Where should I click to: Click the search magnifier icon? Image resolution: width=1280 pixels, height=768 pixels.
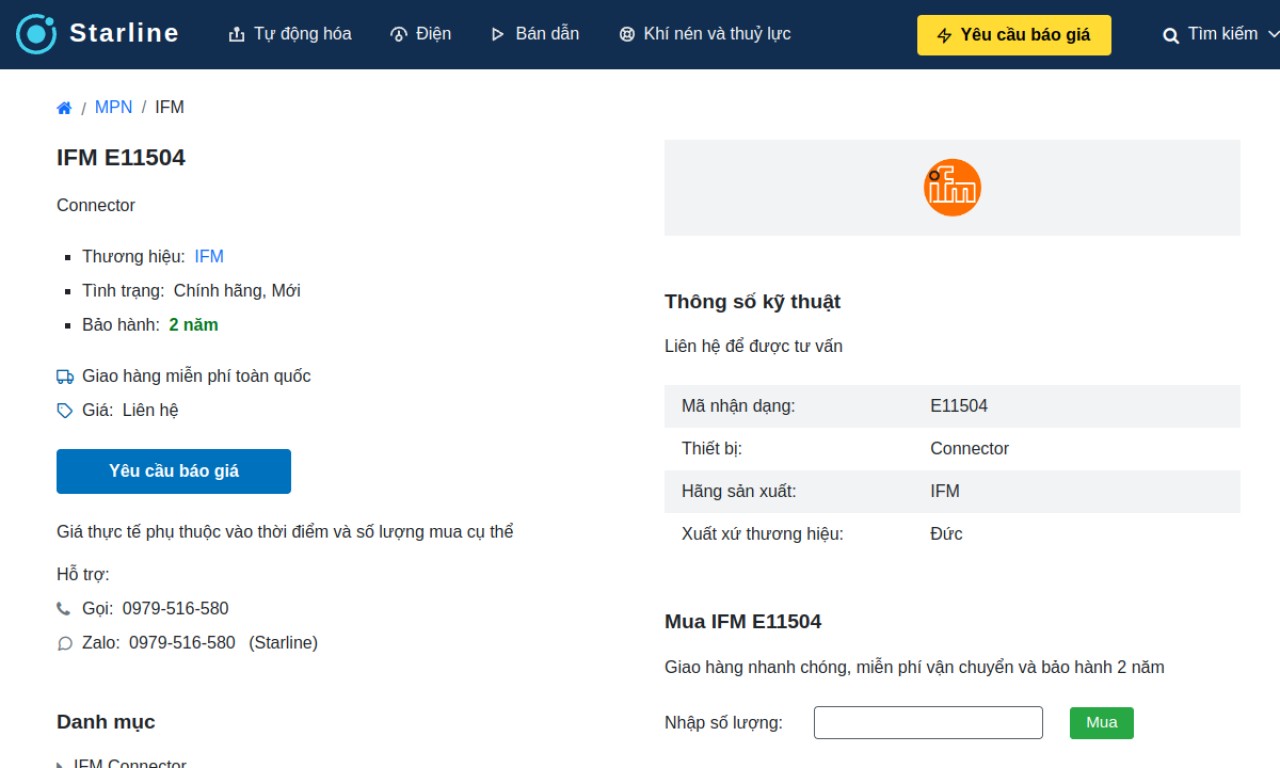(1171, 36)
